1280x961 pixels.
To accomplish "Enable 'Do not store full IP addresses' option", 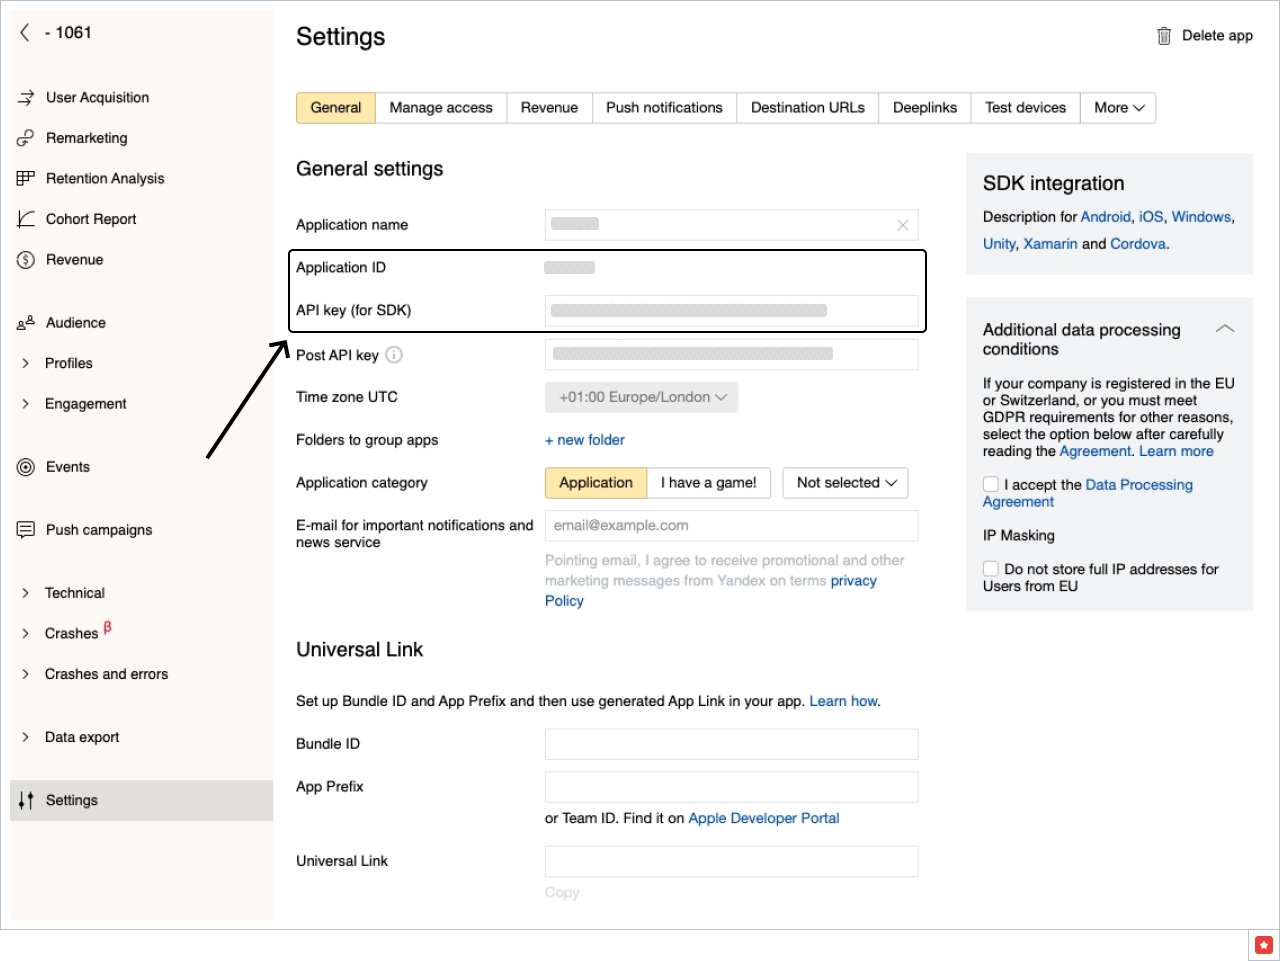I will pos(991,568).
